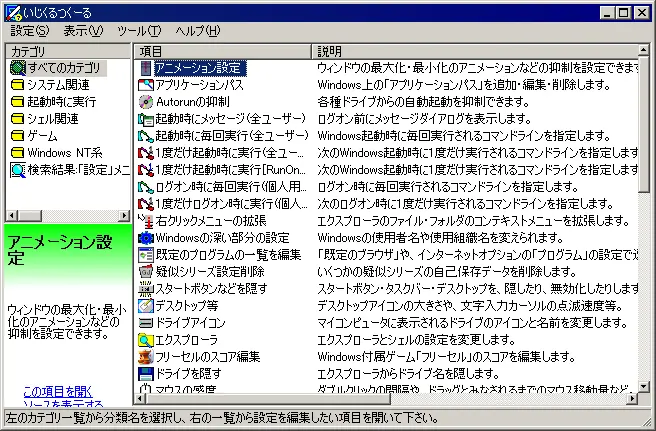Click item list horizontal scroll right arrow
Image resolution: width=656 pixels, height=431 pixels.
[x=633, y=399]
